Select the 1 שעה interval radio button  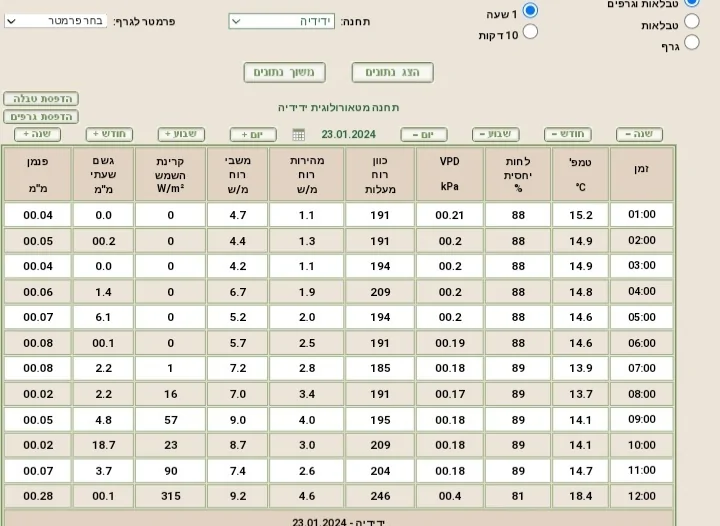click(530, 11)
